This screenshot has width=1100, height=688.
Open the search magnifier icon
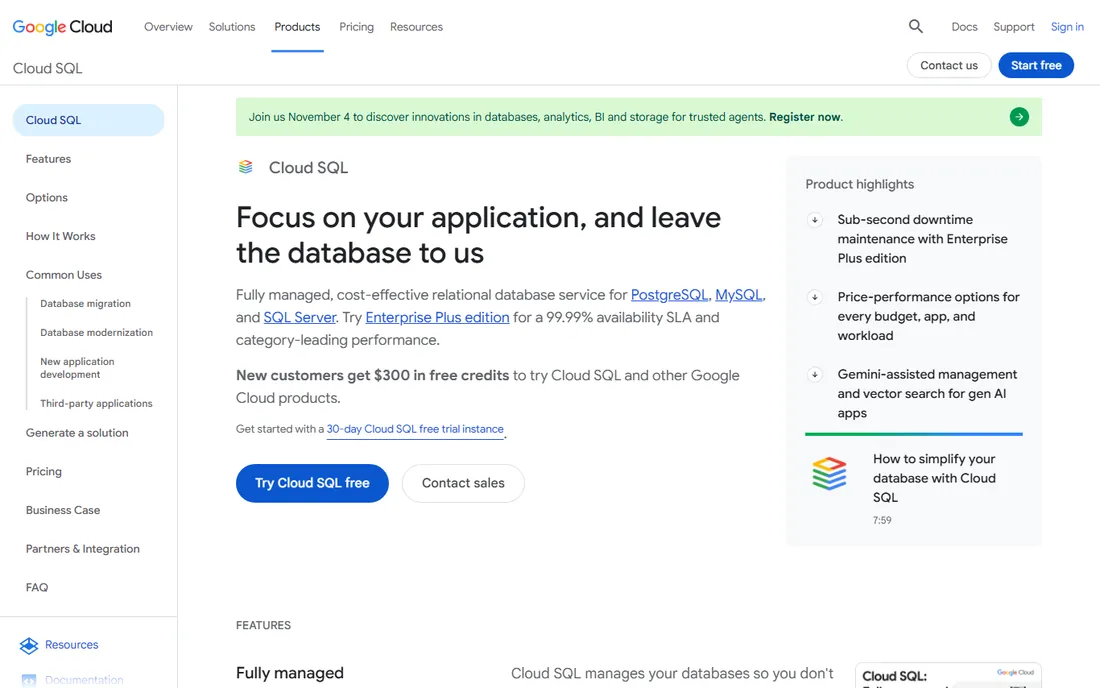(x=915, y=27)
